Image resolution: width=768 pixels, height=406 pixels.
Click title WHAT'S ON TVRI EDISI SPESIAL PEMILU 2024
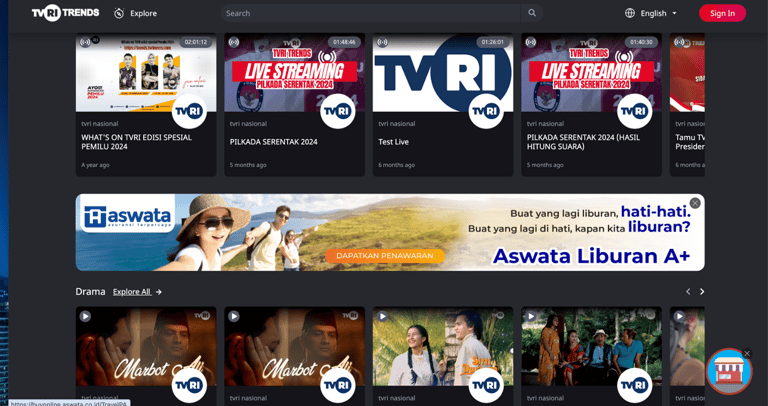click(137, 142)
